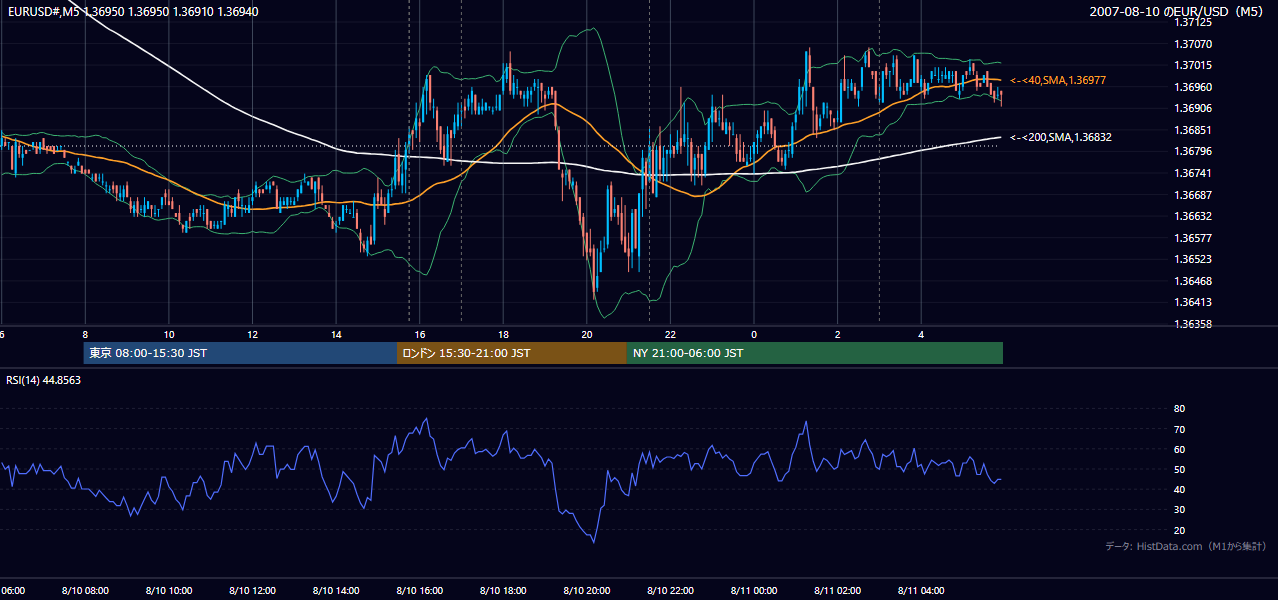Click bottom time label 8/10 14:00
The height and width of the screenshot is (600, 1278).
(336, 591)
